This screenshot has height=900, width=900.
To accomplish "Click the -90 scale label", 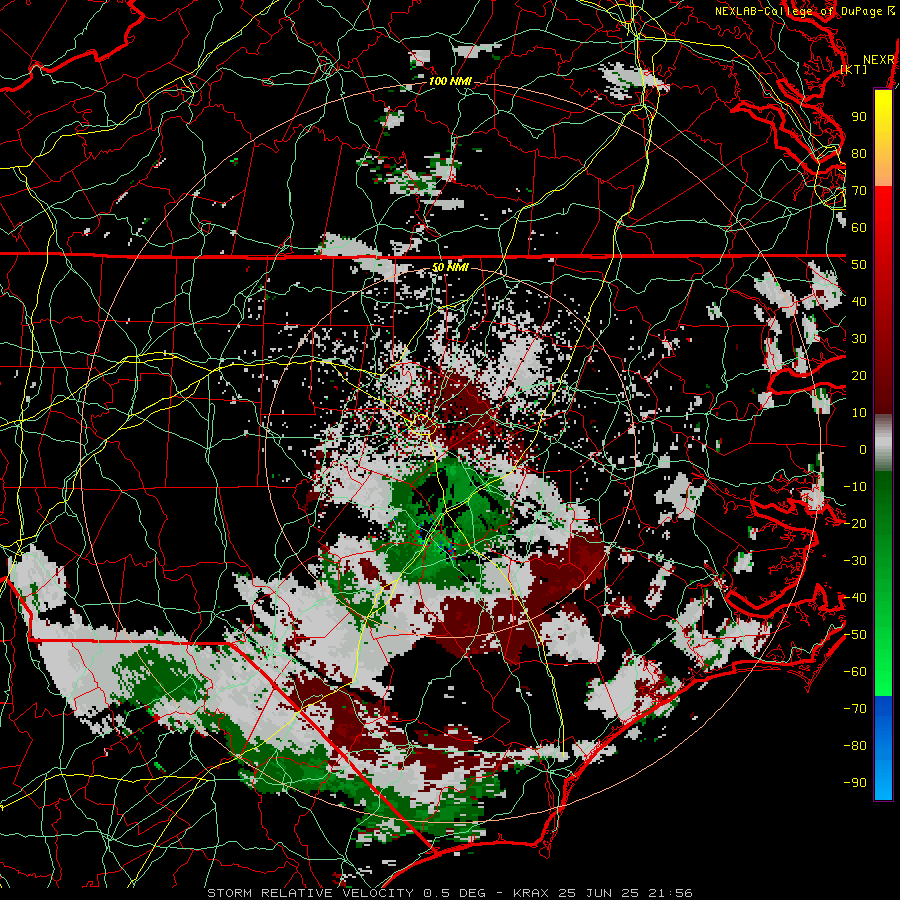I will pos(855,783).
